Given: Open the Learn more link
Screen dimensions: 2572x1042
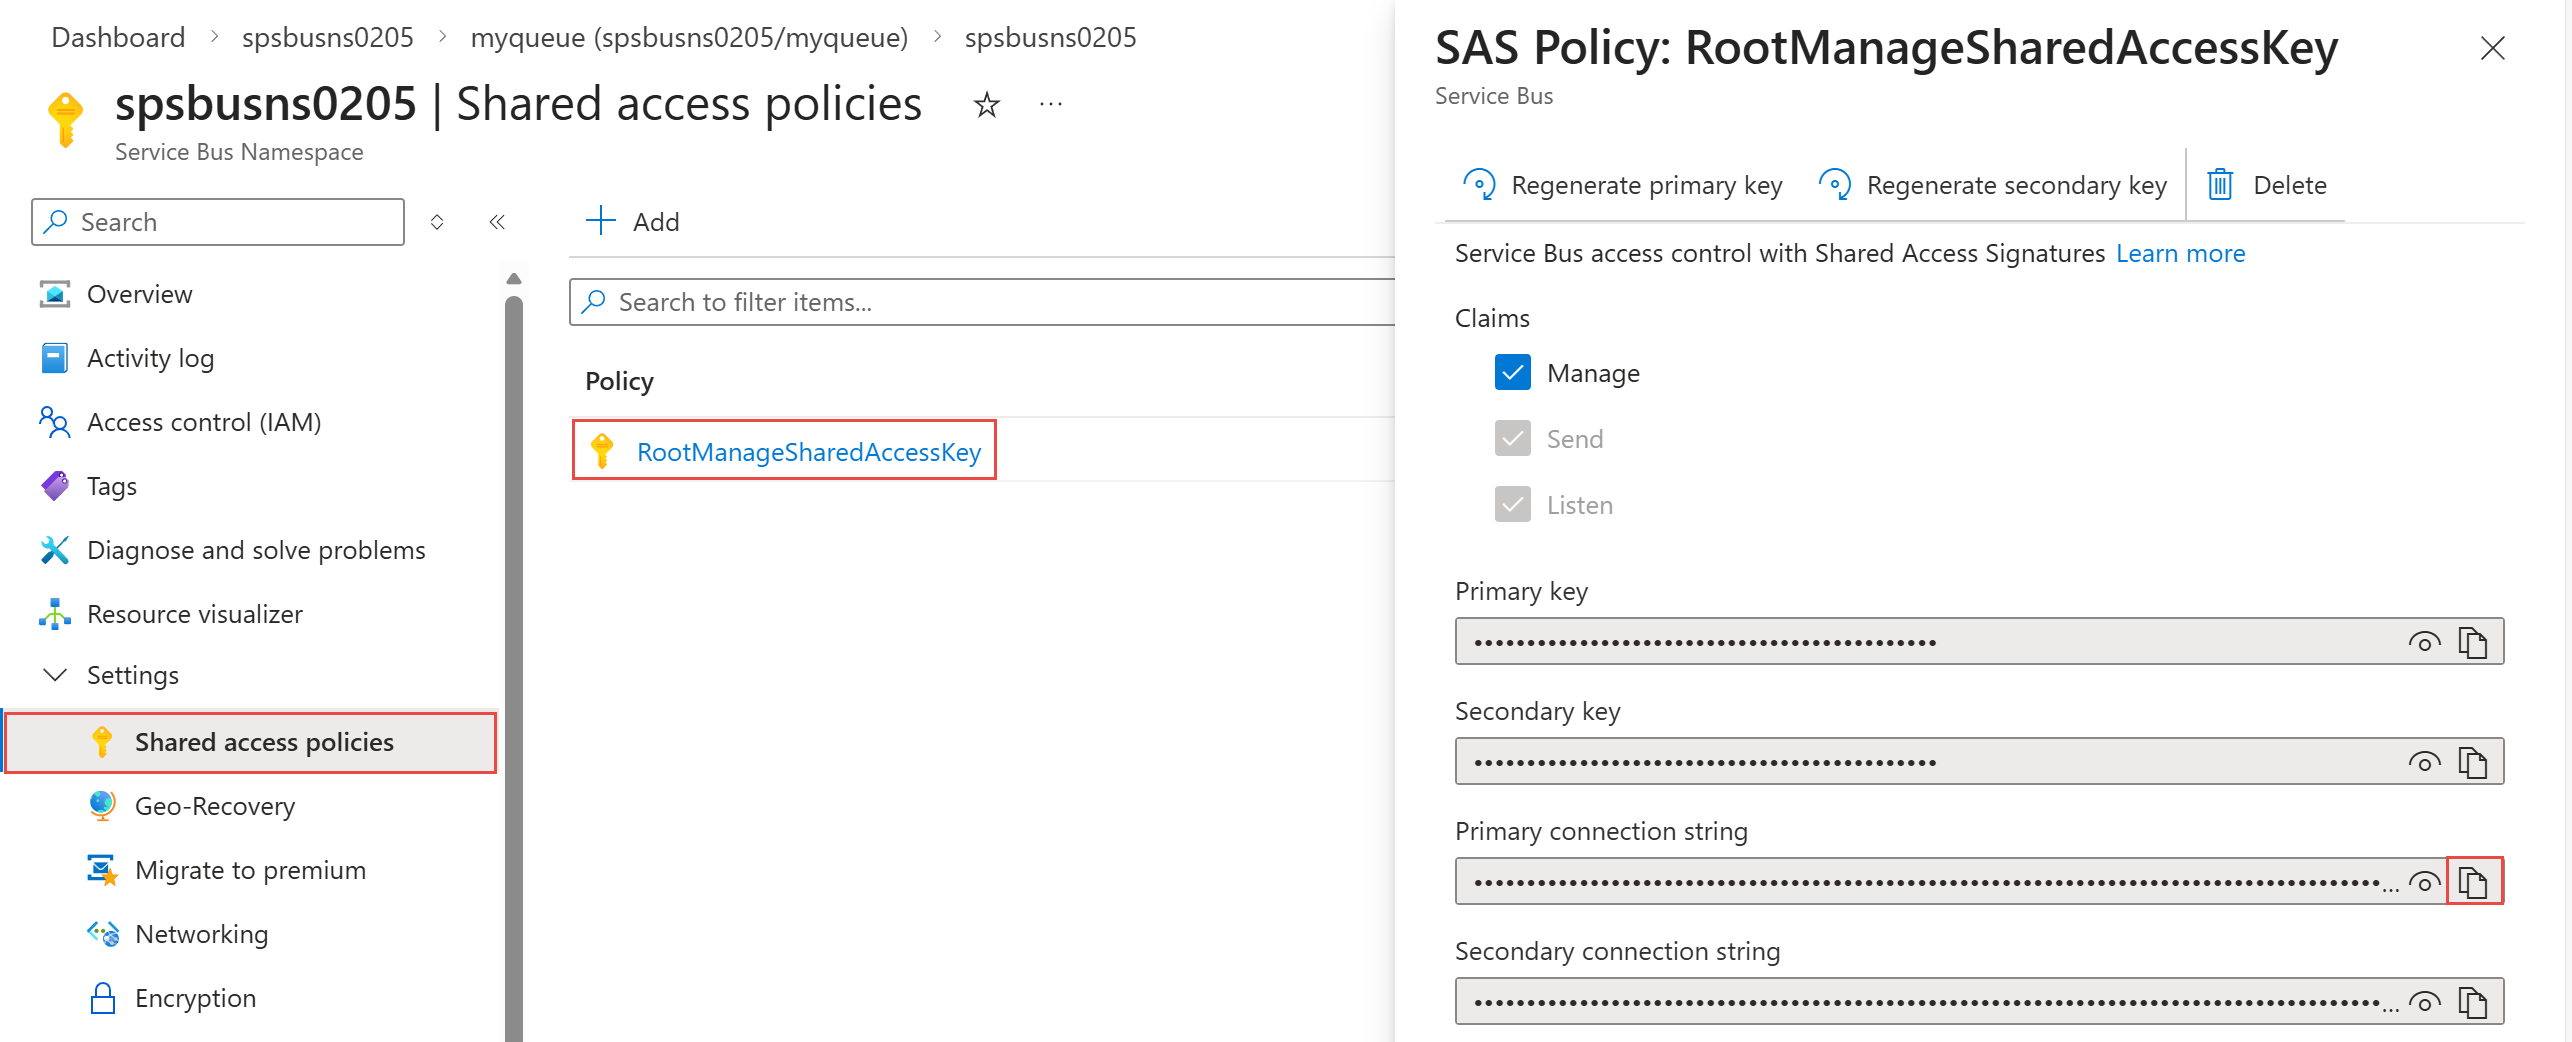Looking at the screenshot, I should tap(2180, 253).
